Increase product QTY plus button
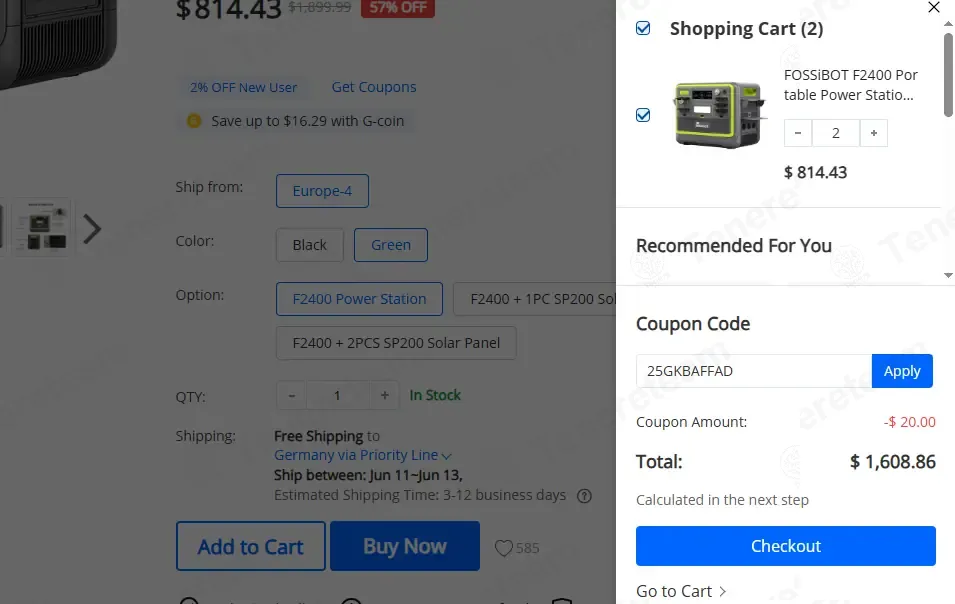 pos(384,395)
